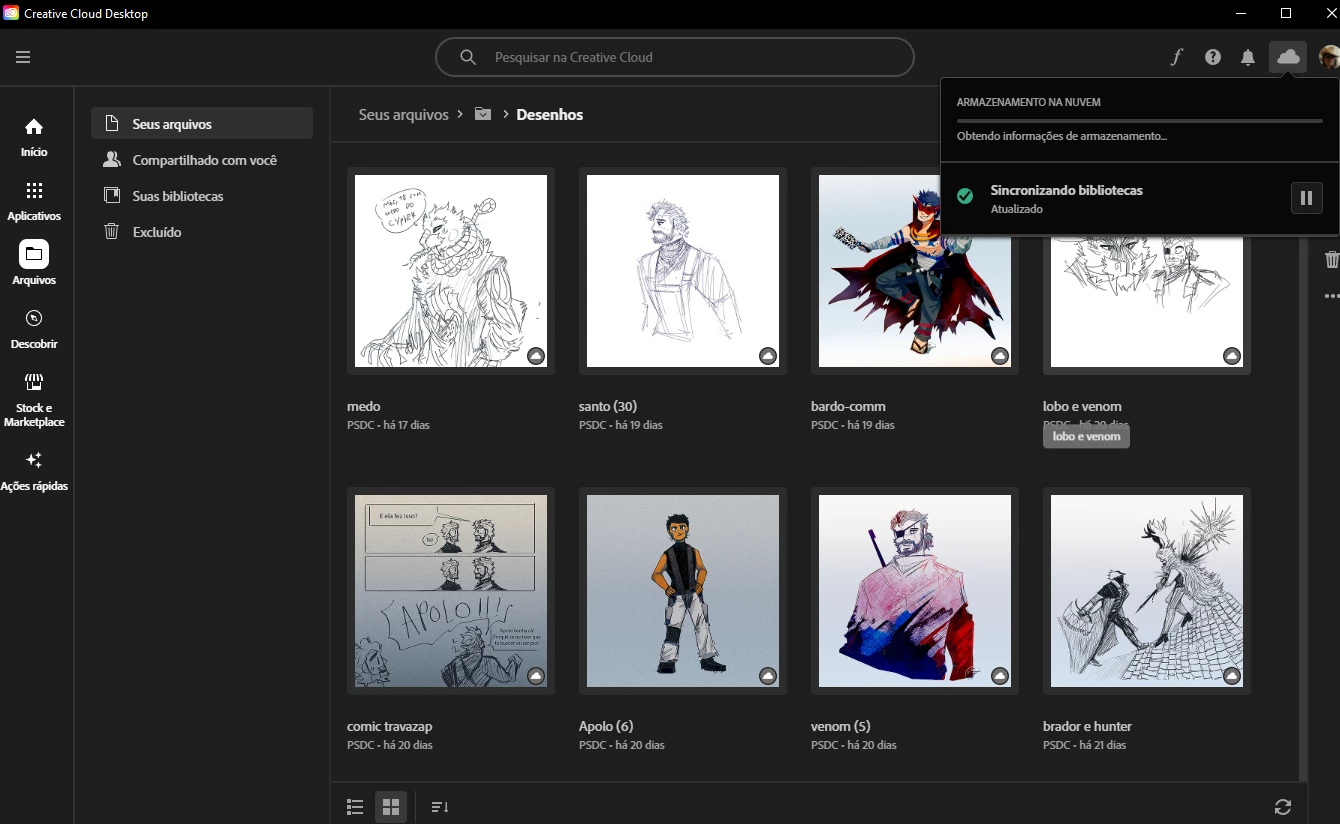Image resolution: width=1340 pixels, height=824 pixels.
Task: Open Aplicativos in the sidebar
Action: click(34, 201)
